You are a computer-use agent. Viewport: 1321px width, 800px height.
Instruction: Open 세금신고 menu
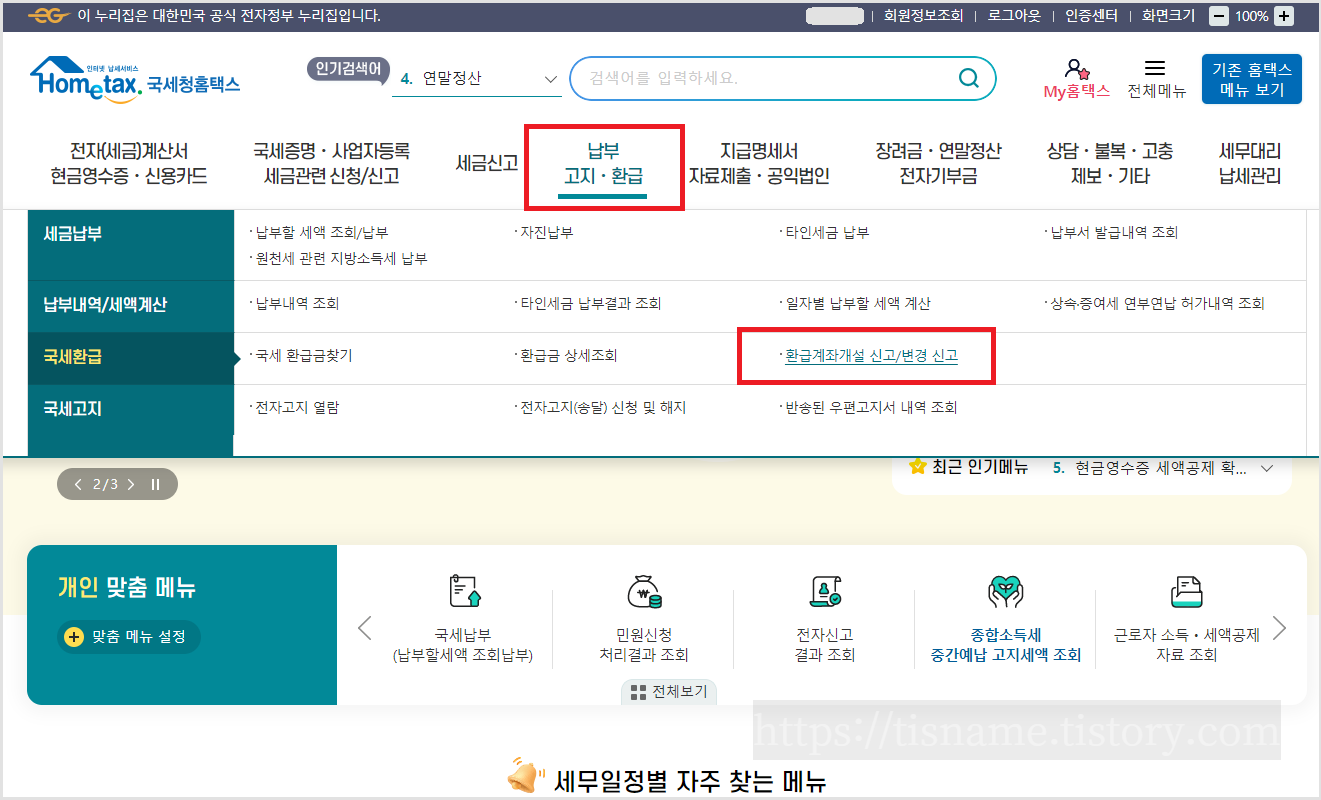[487, 163]
